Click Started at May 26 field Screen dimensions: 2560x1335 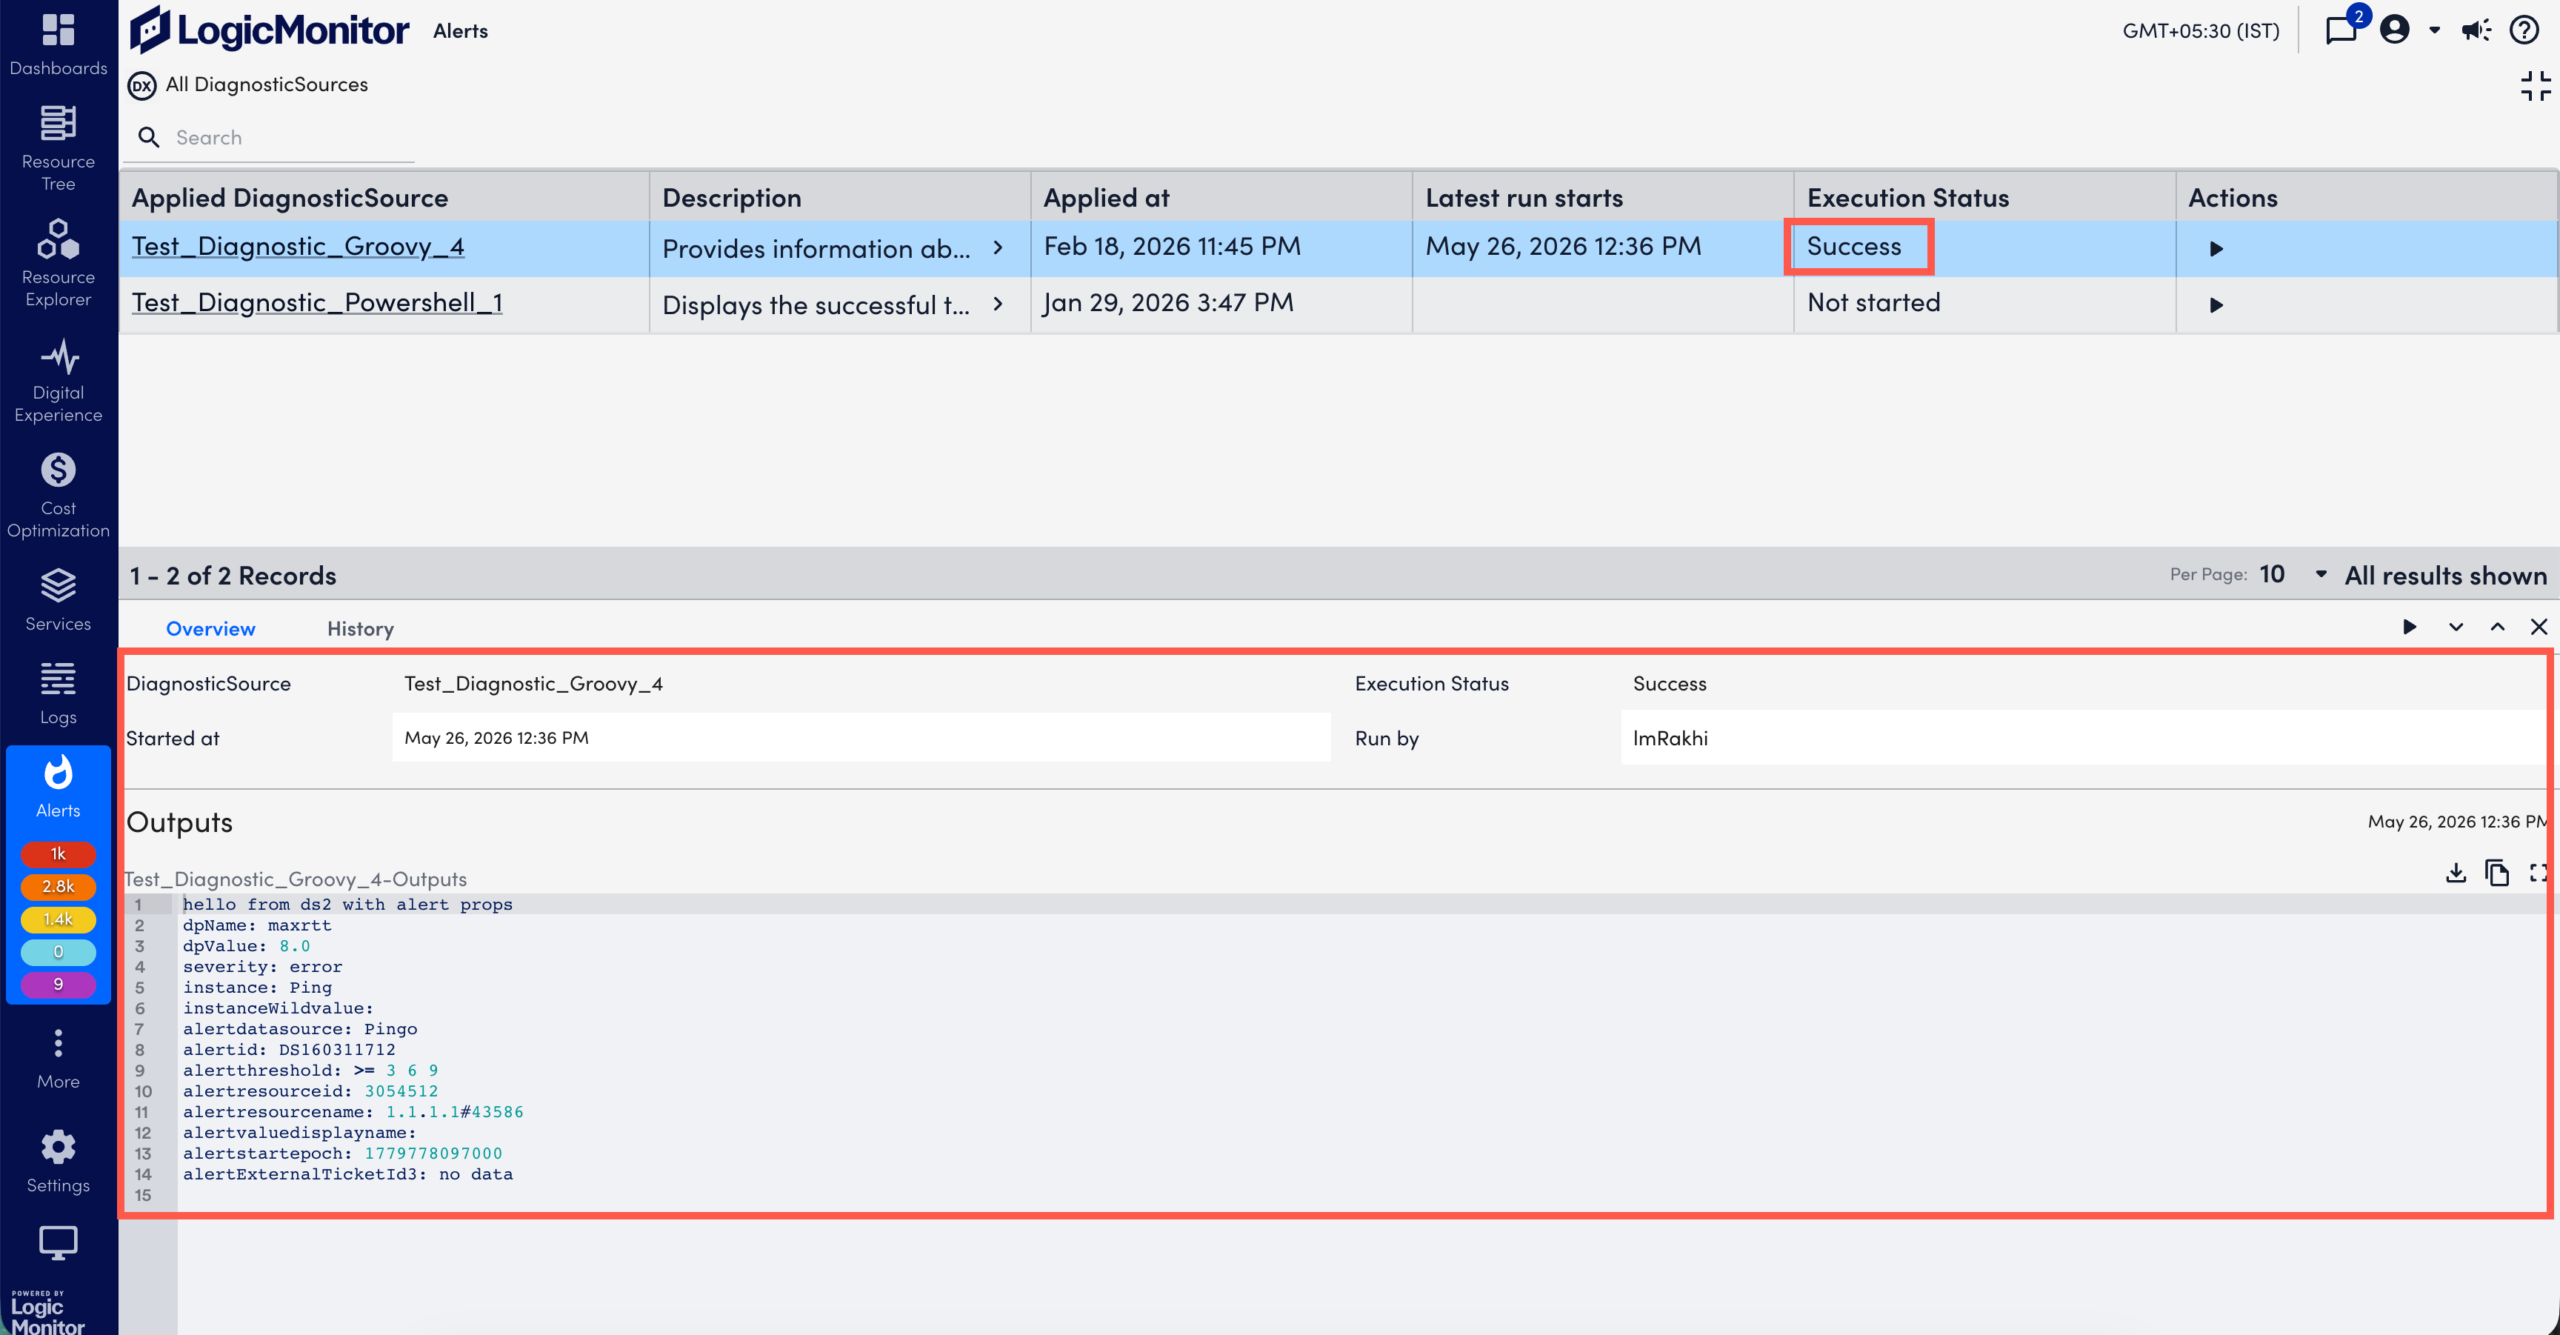(861, 738)
